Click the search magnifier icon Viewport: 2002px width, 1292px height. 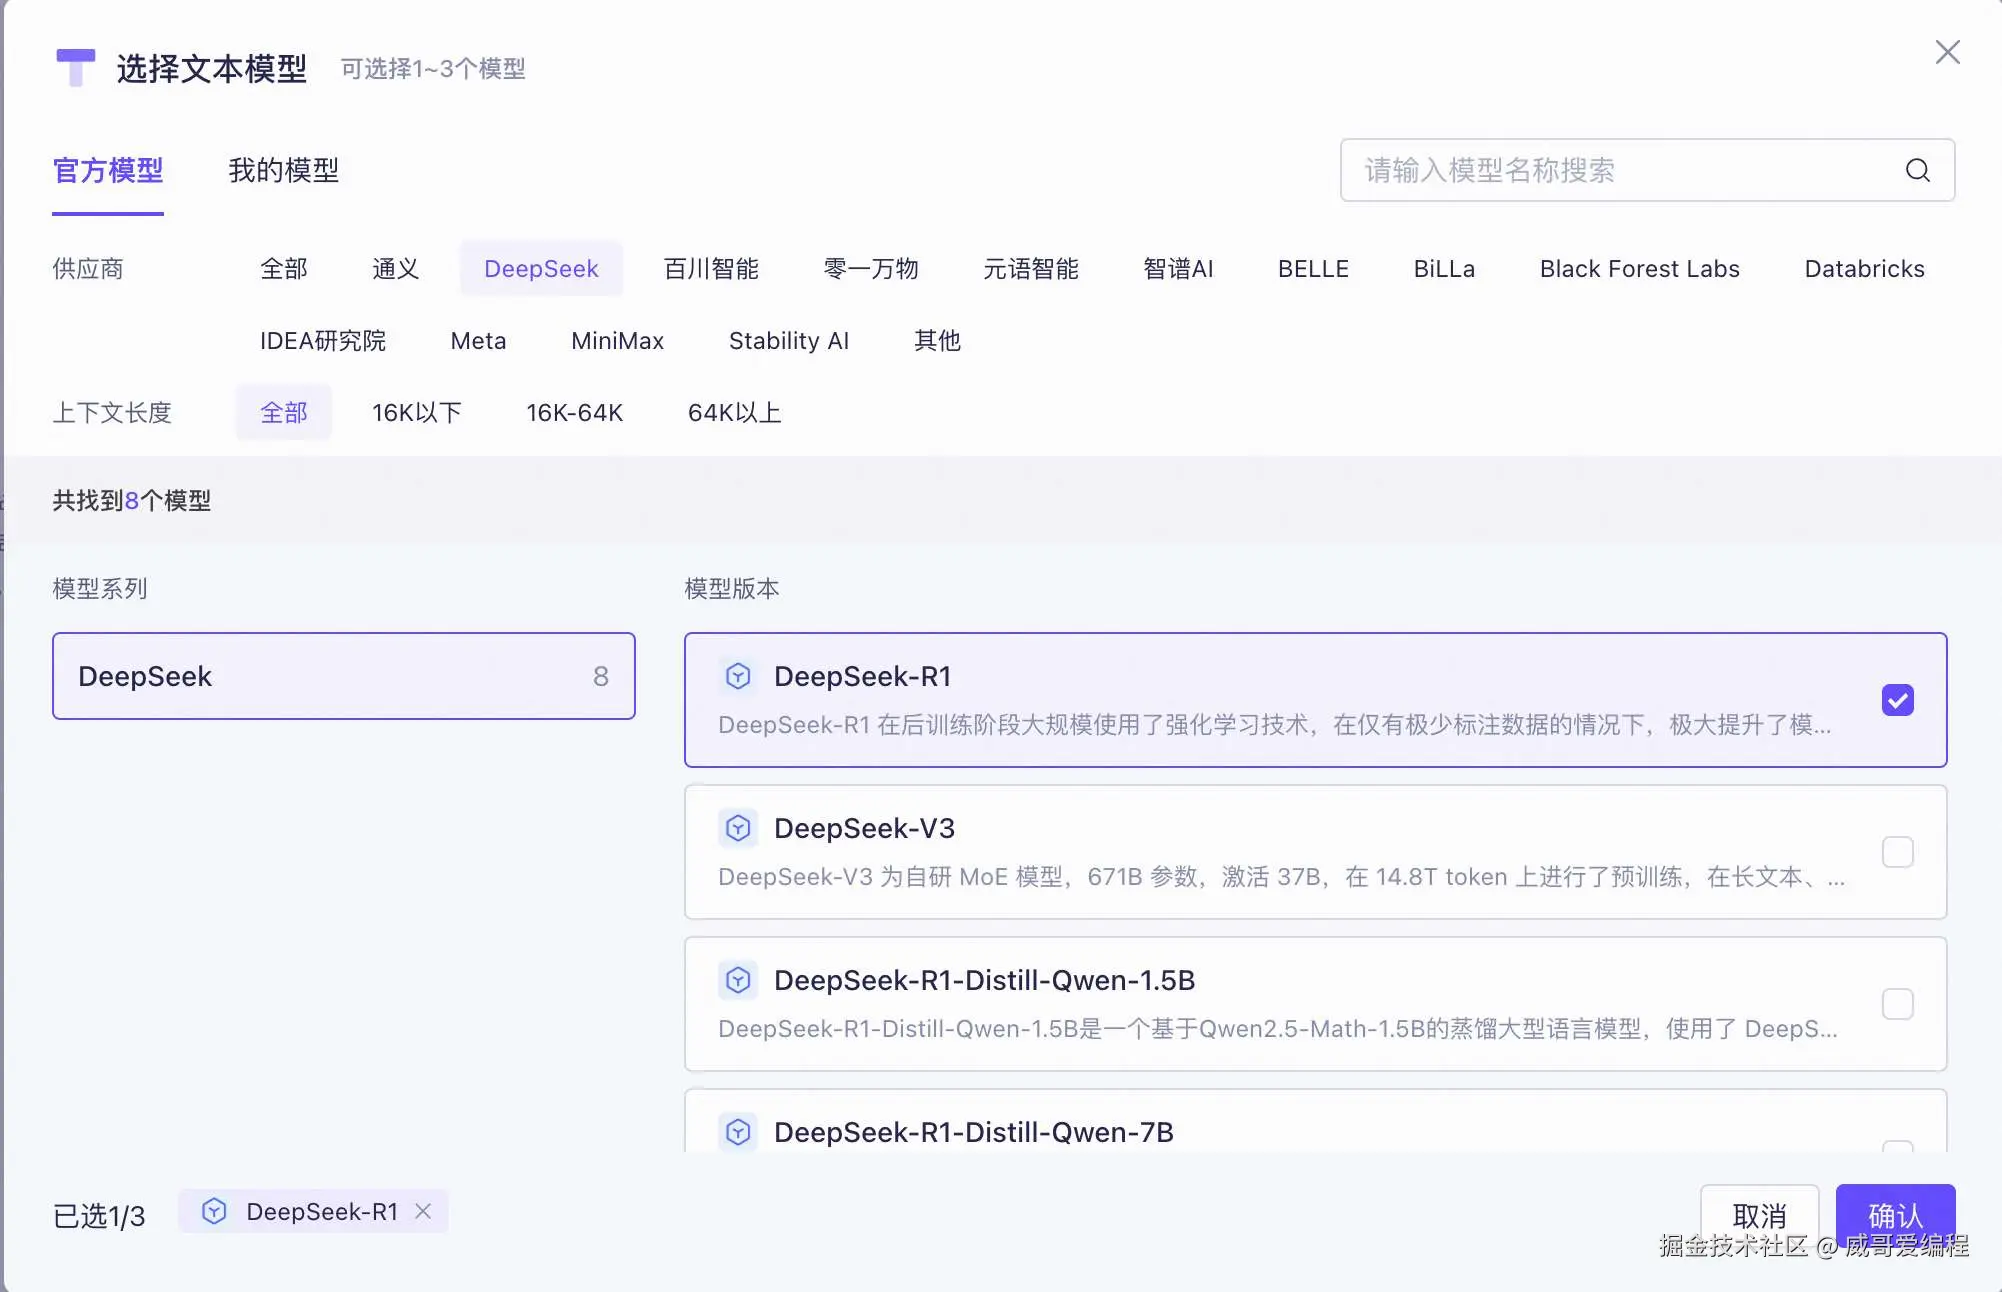point(1917,170)
